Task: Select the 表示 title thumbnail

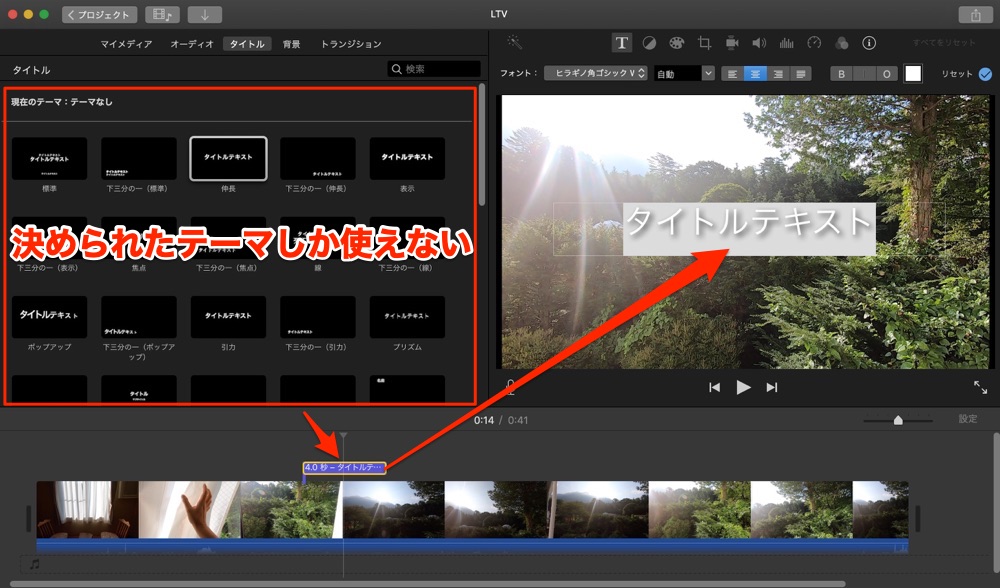Action: (407, 158)
